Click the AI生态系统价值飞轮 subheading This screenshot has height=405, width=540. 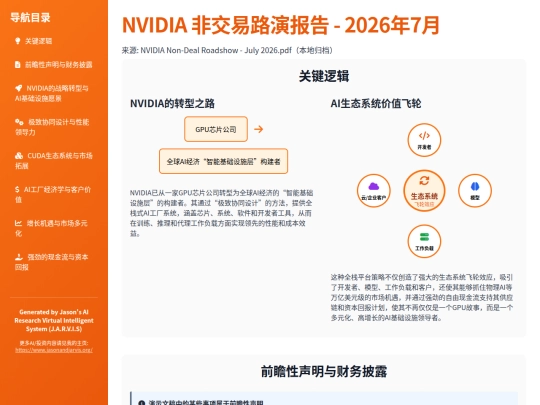coord(376,103)
